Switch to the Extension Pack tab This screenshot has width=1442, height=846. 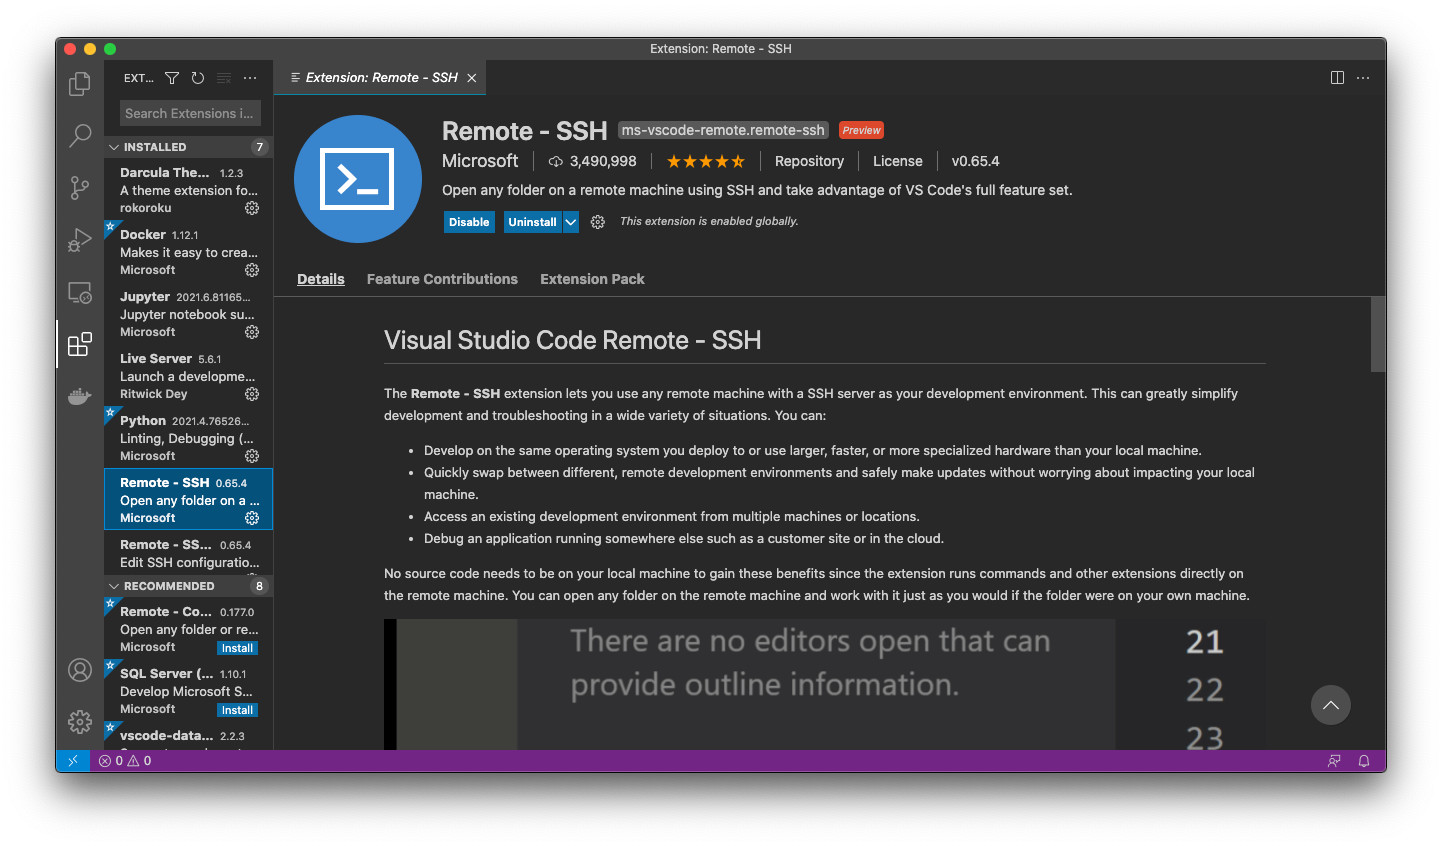(x=592, y=279)
